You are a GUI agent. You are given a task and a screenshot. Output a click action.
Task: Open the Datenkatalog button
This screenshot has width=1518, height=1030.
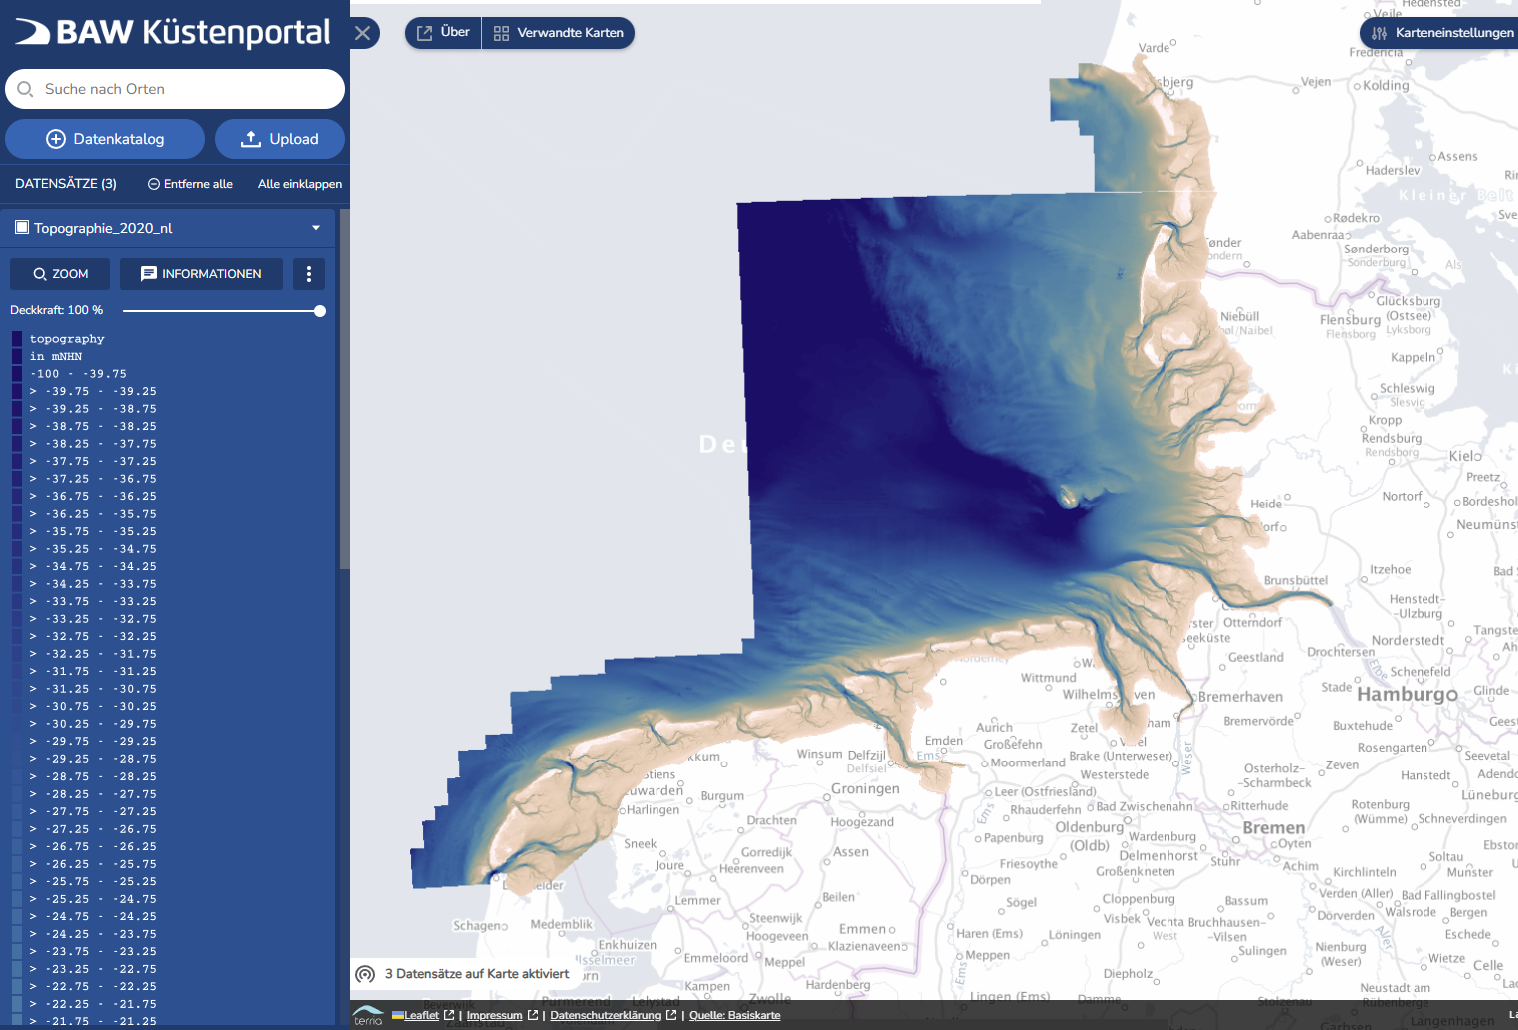pyautogui.click(x=105, y=139)
